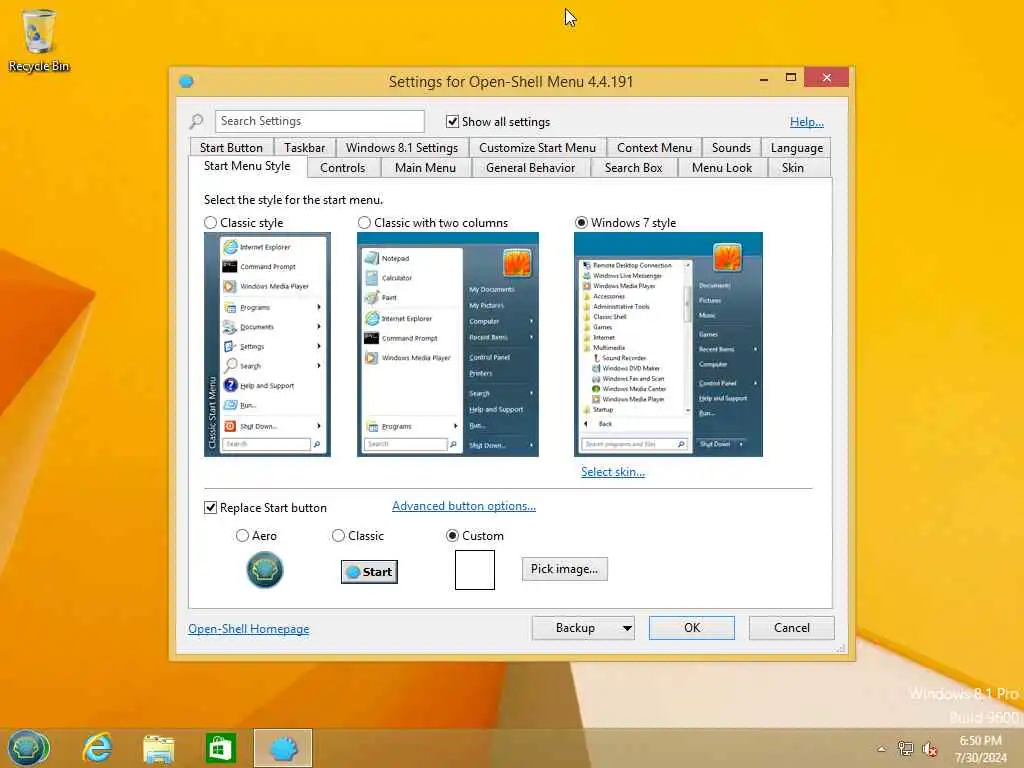The height and width of the screenshot is (768, 1024).
Task: Click the Backup button
Action: (575, 628)
